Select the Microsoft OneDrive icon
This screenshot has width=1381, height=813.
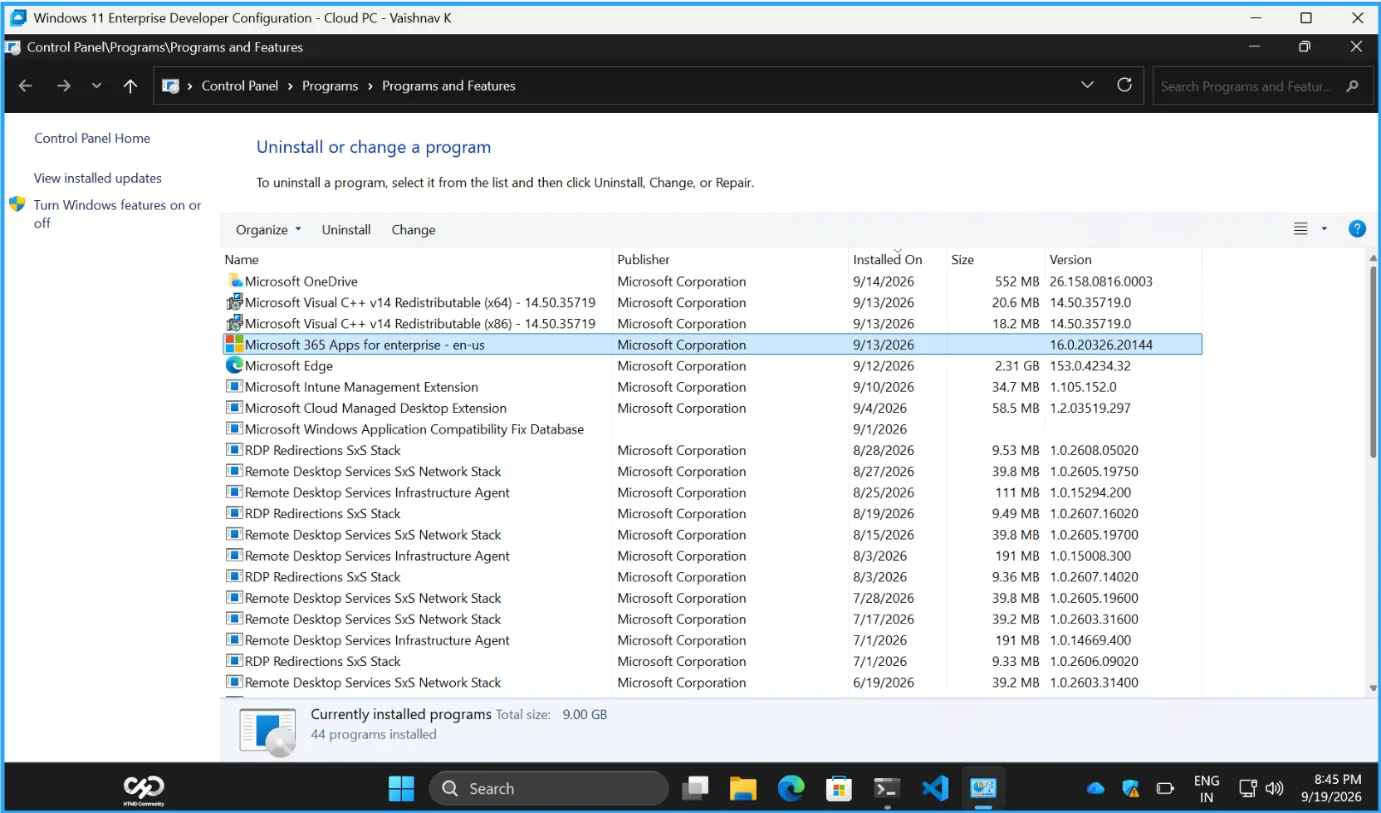point(235,281)
